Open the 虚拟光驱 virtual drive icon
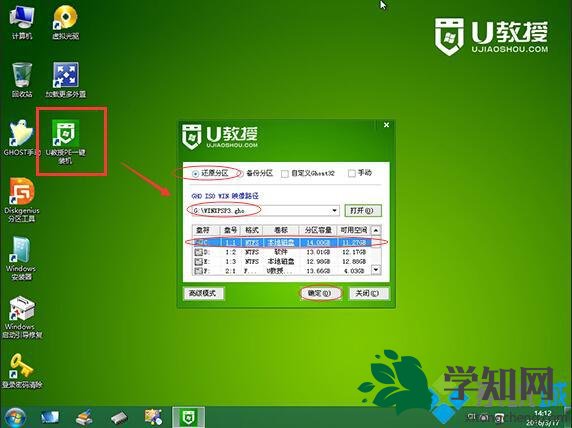The height and width of the screenshot is (428, 572). click(65, 23)
